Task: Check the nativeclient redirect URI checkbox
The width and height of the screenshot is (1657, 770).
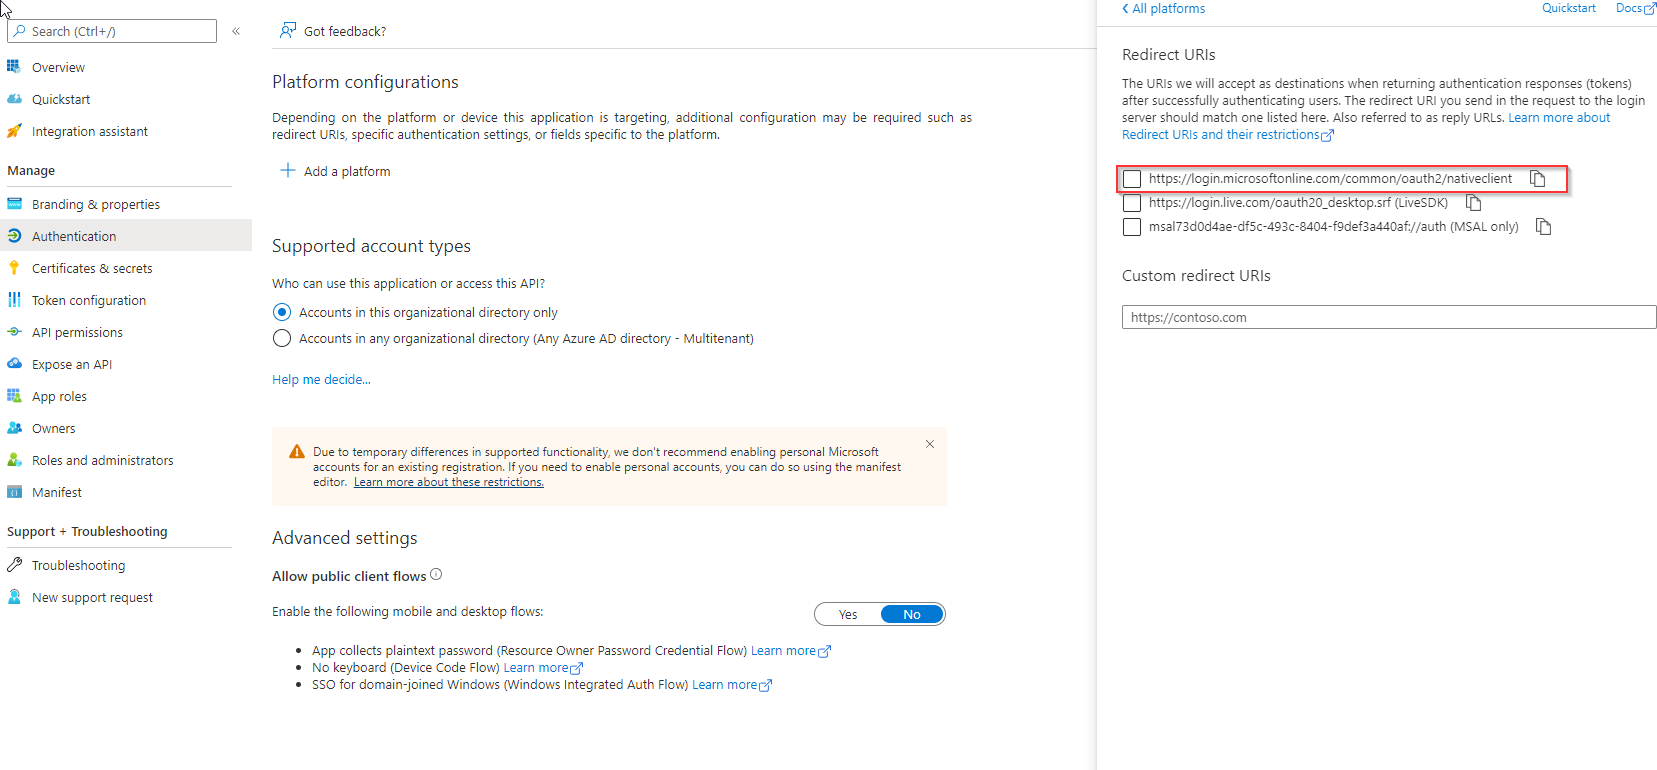Action: click(1132, 179)
